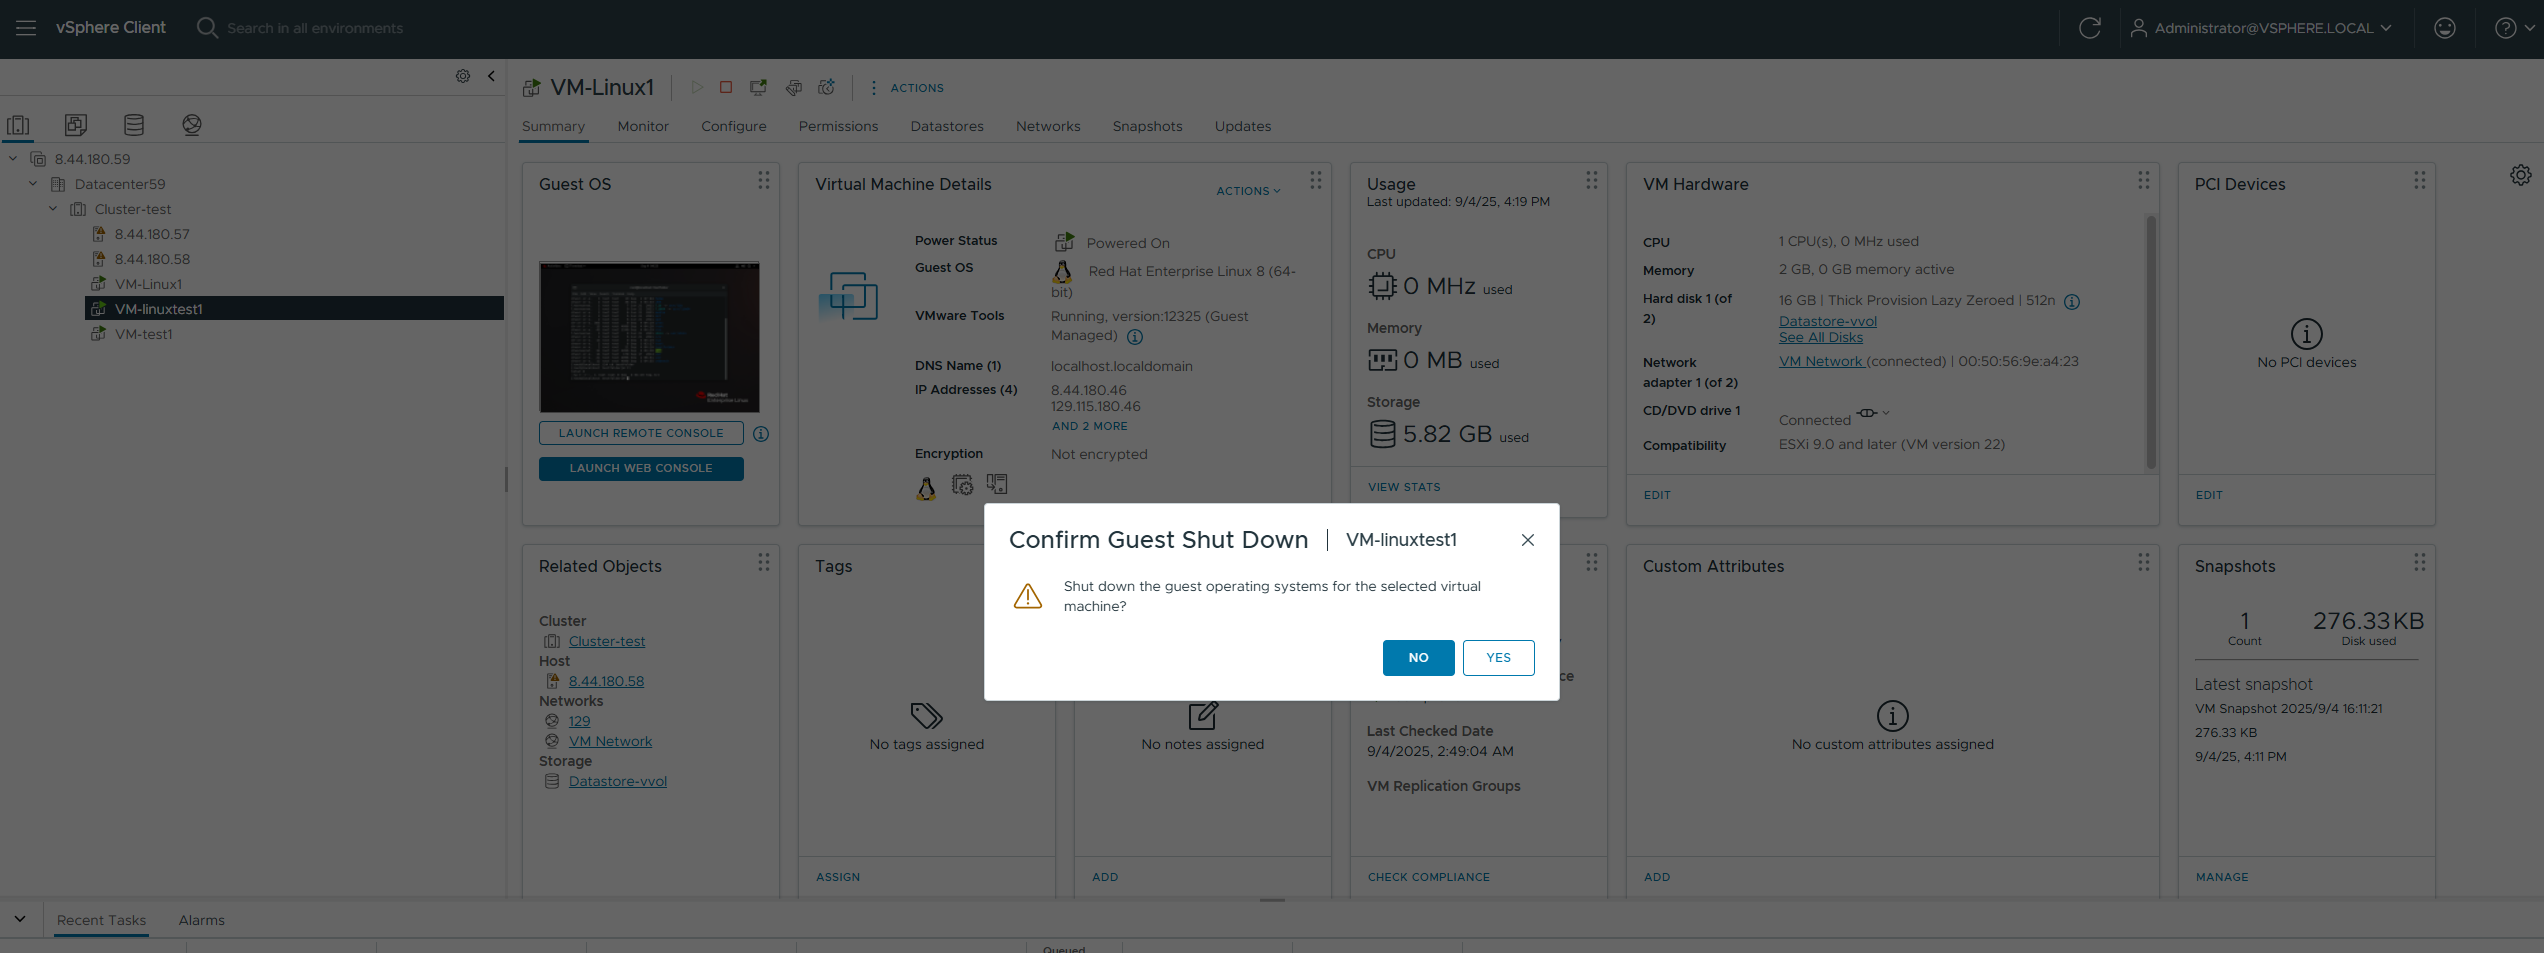Image resolution: width=2544 pixels, height=953 pixels.
Task: Open Virtual Machine Details ACTIONS dropdown
Action: (1248, 191)
